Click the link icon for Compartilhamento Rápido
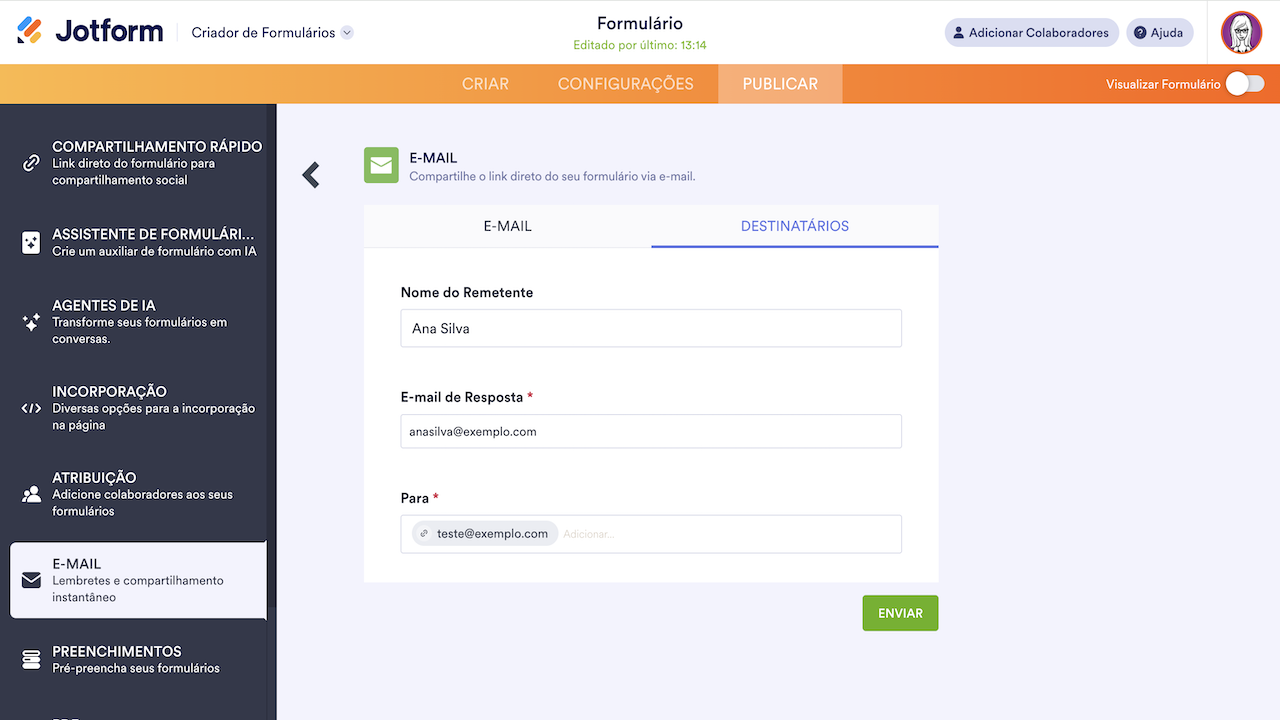The height and width of the screenshot is (720, 1280). pyautogui.click(x=31, y=163)
